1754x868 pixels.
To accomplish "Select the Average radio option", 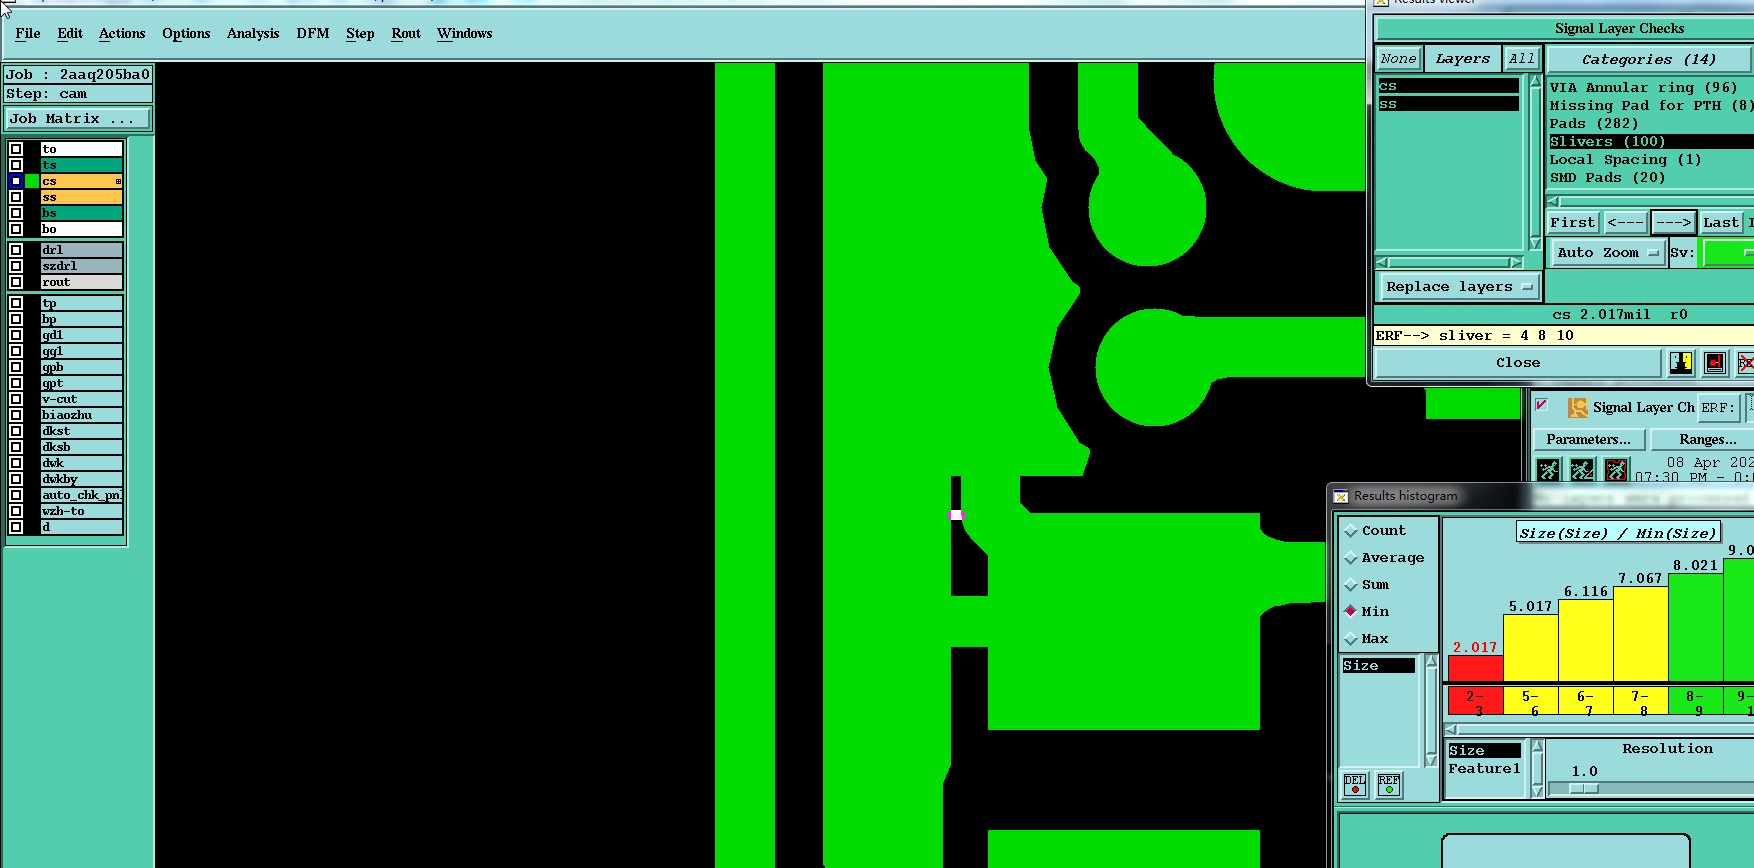I will [x=1351, y=558].
